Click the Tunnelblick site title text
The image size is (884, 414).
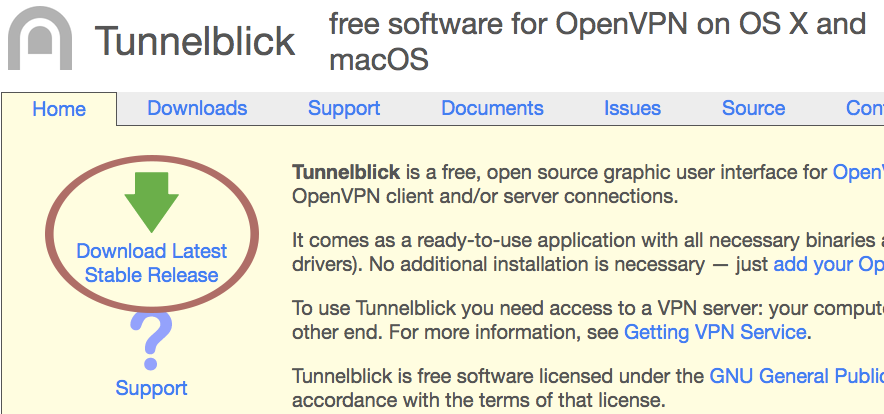tap(195, 41)
